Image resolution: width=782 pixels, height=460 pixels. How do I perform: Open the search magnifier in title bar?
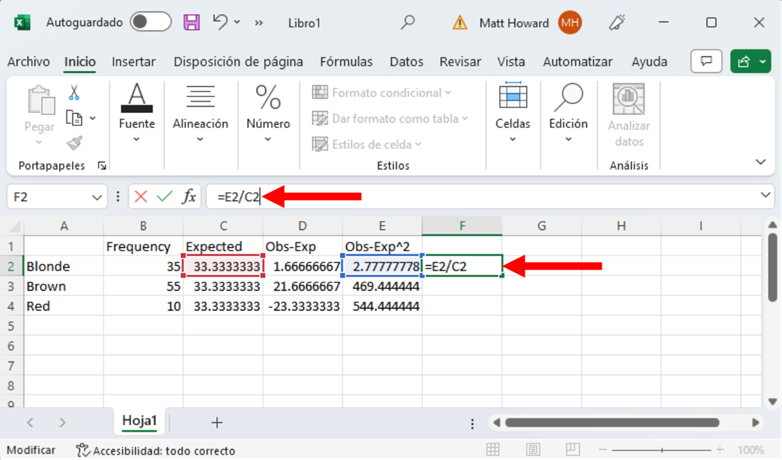pos(407,22)
